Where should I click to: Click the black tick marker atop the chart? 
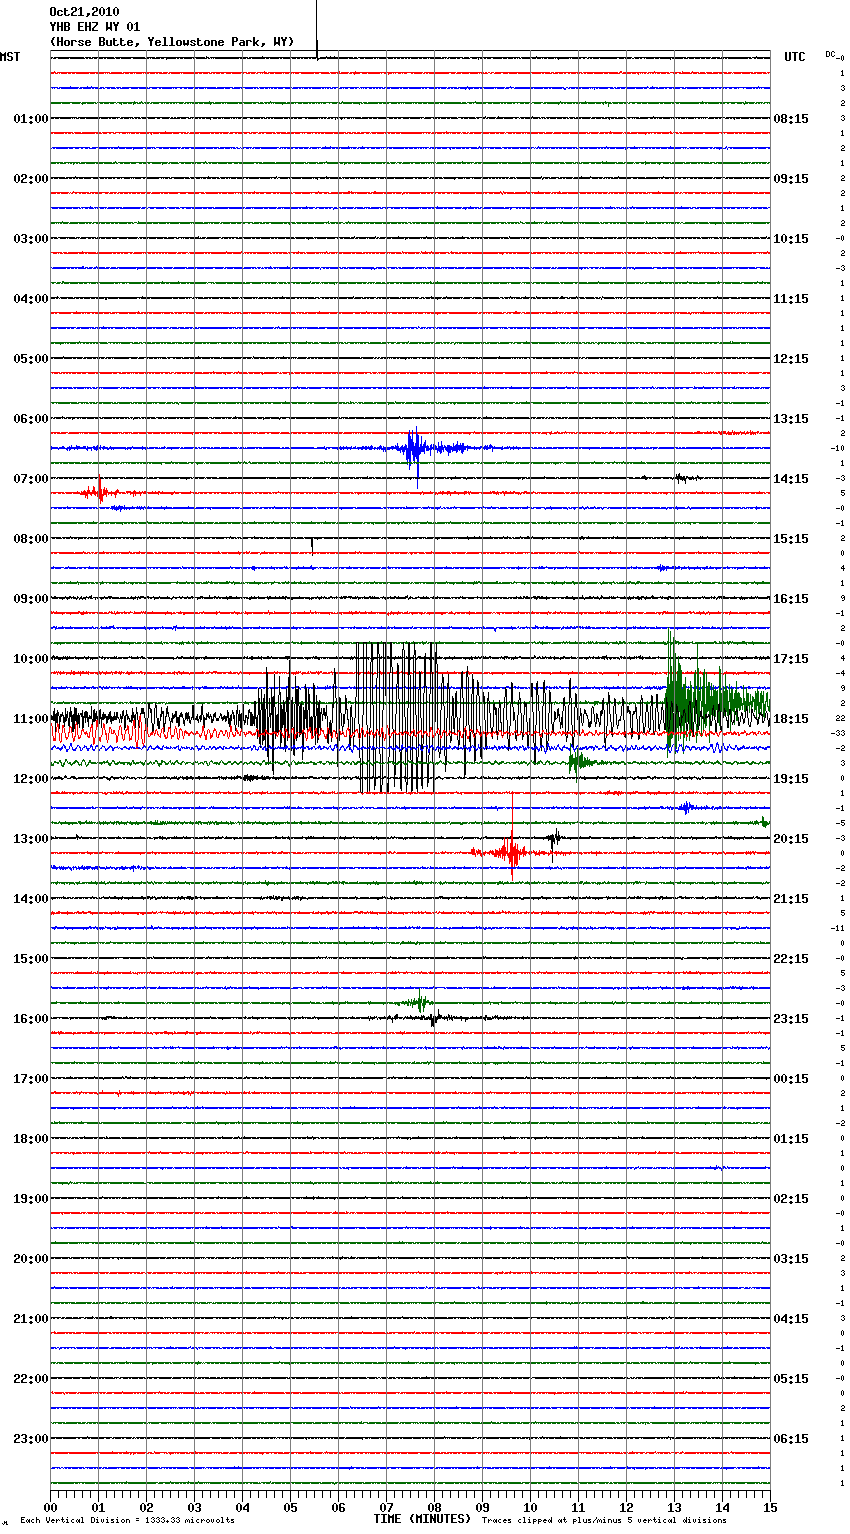317,30
